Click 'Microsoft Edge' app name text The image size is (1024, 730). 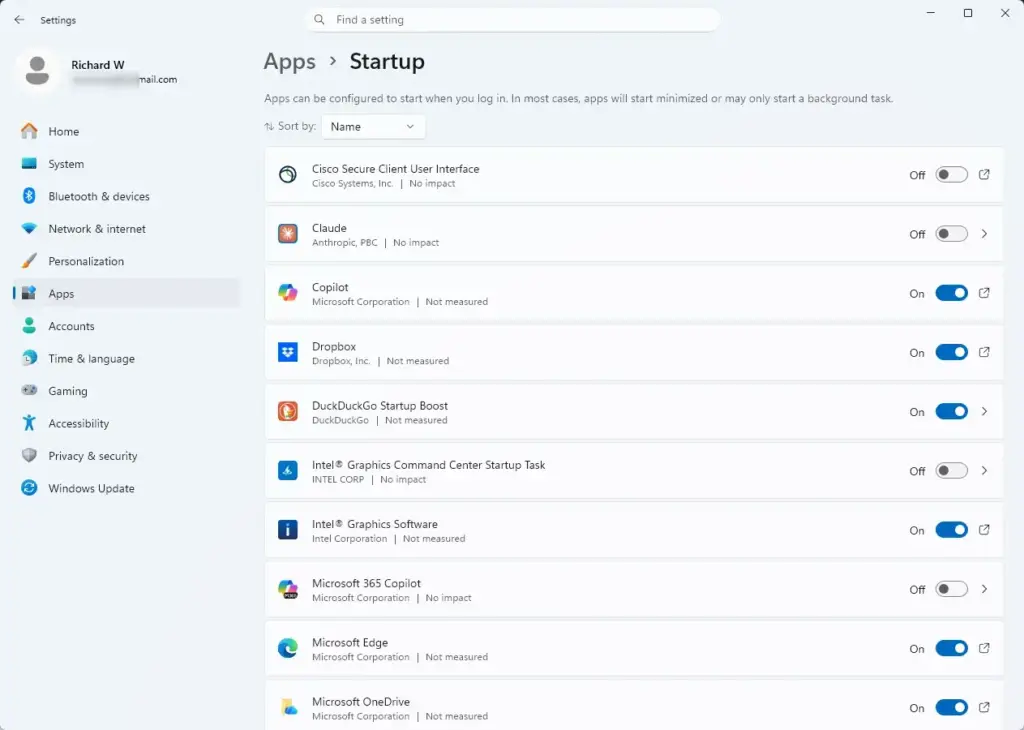[349, 643]
